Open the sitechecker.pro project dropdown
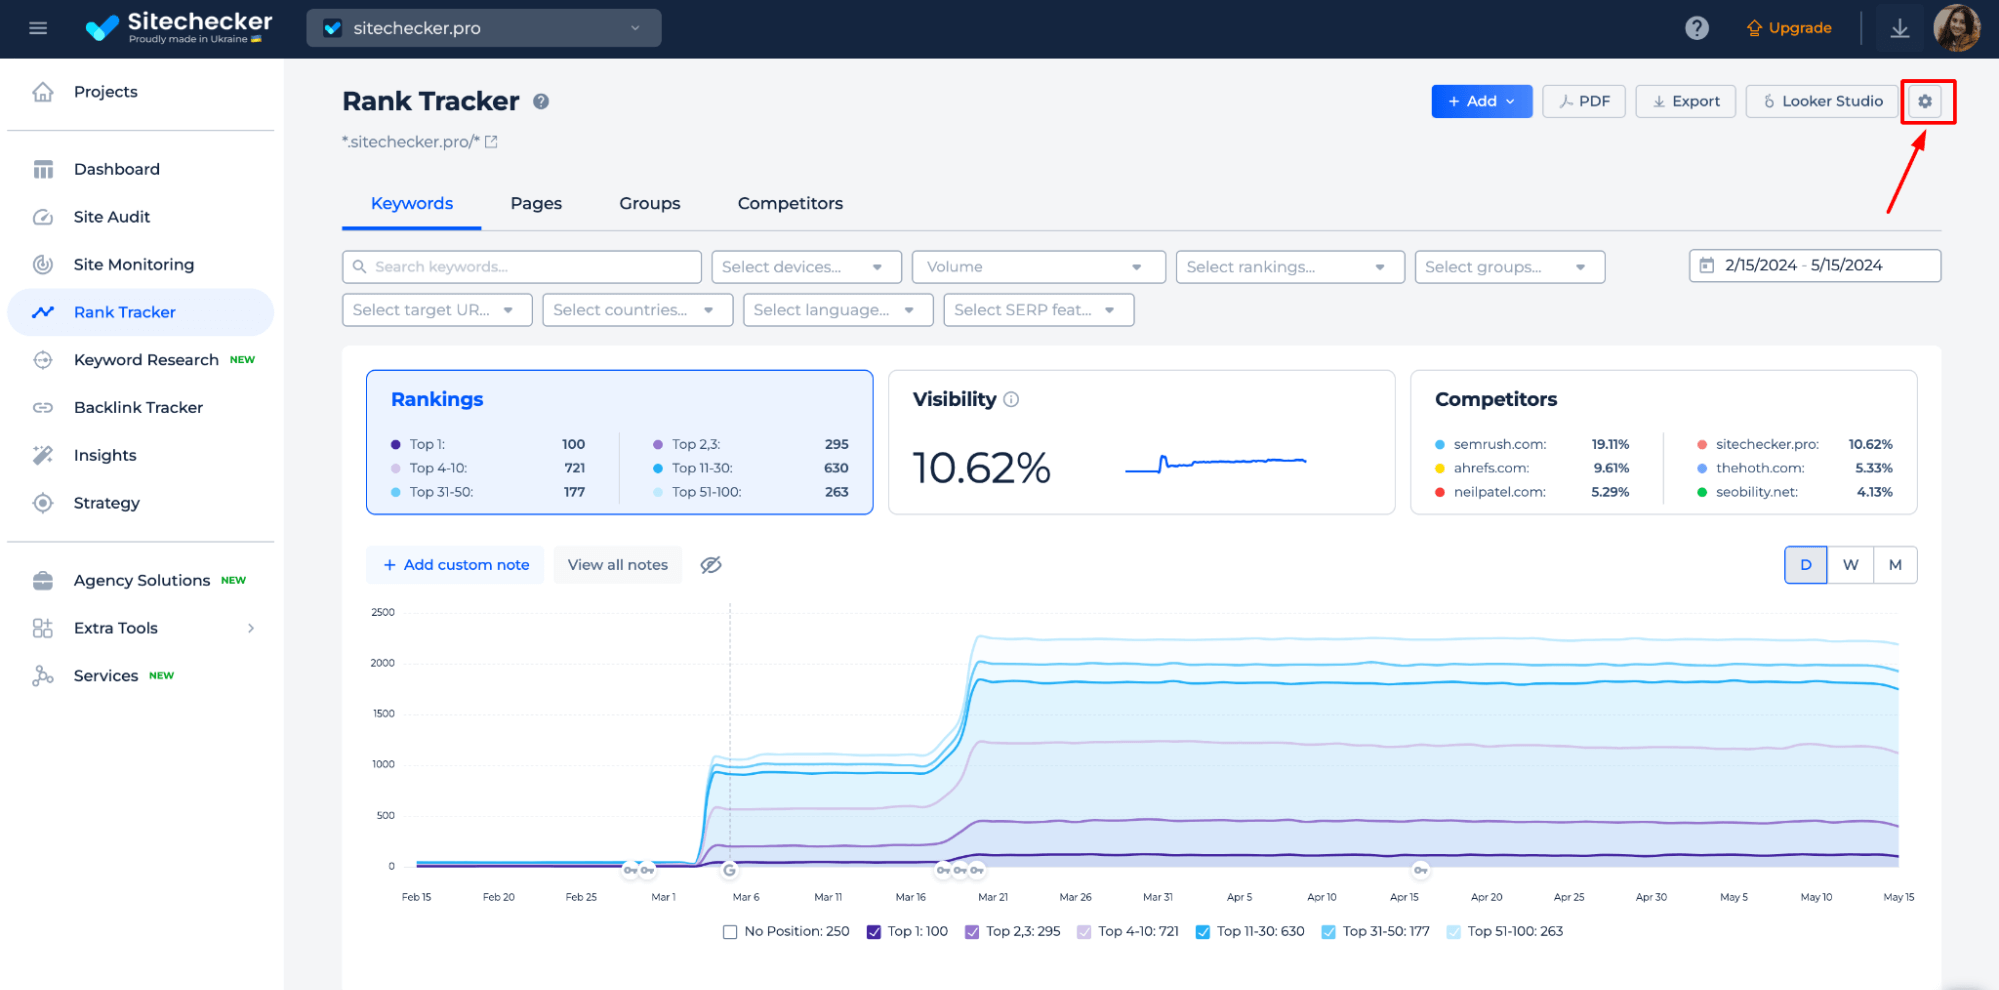This screenshot has height=990, width=1999. click(x=484, y=28)
